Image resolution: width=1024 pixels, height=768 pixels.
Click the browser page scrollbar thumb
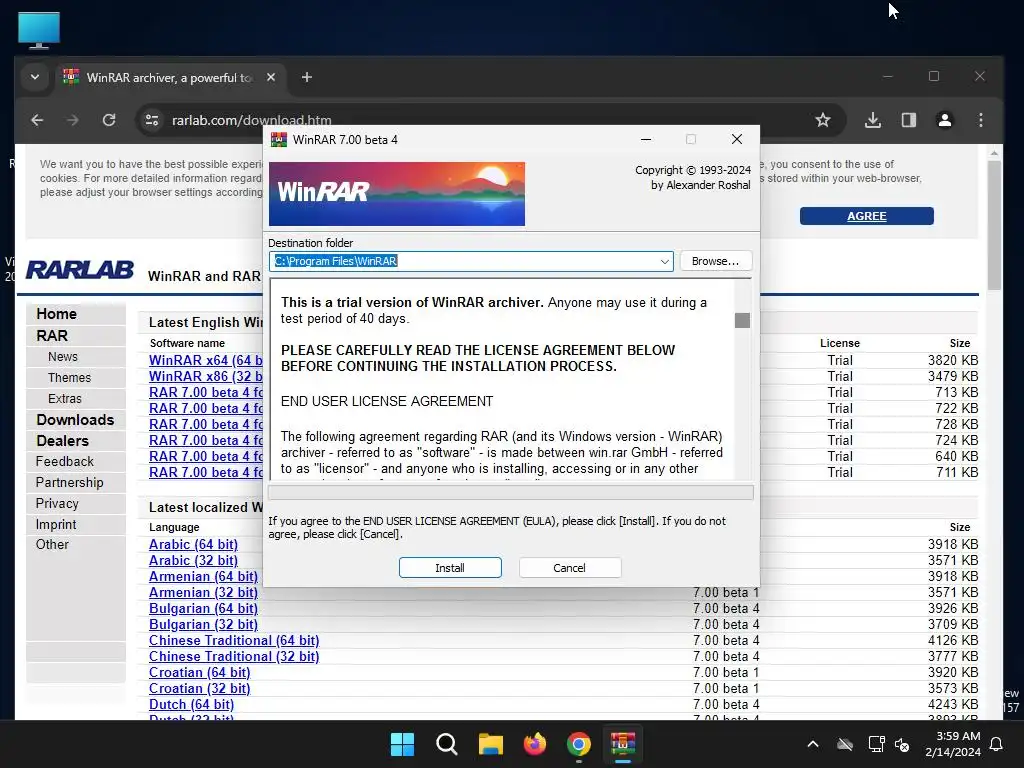pyautogui.click(x=994, y=225)
